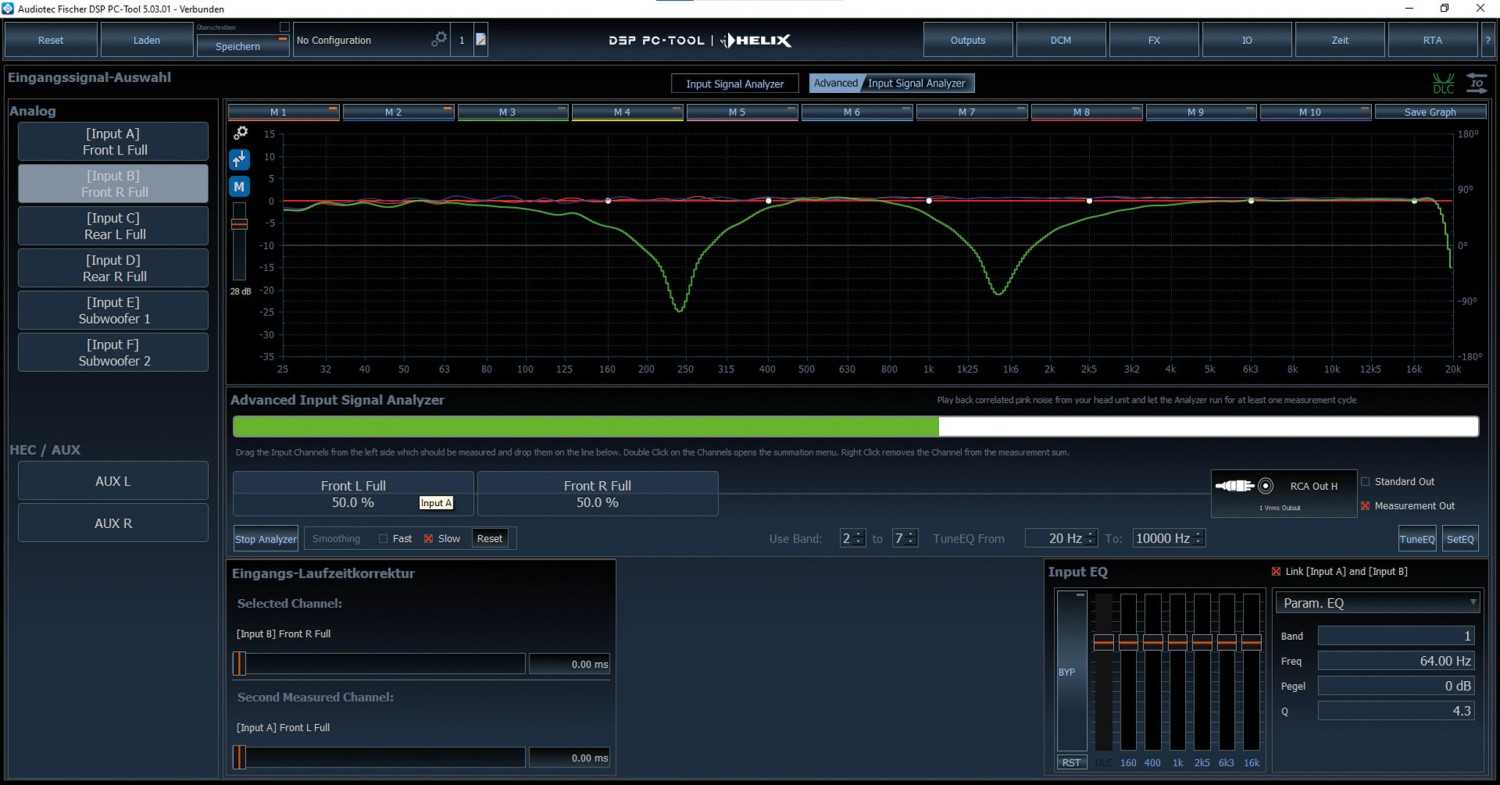Click the top-left Reset button
The height and width of the screenshot is (785, 1500).
(51, 40)
